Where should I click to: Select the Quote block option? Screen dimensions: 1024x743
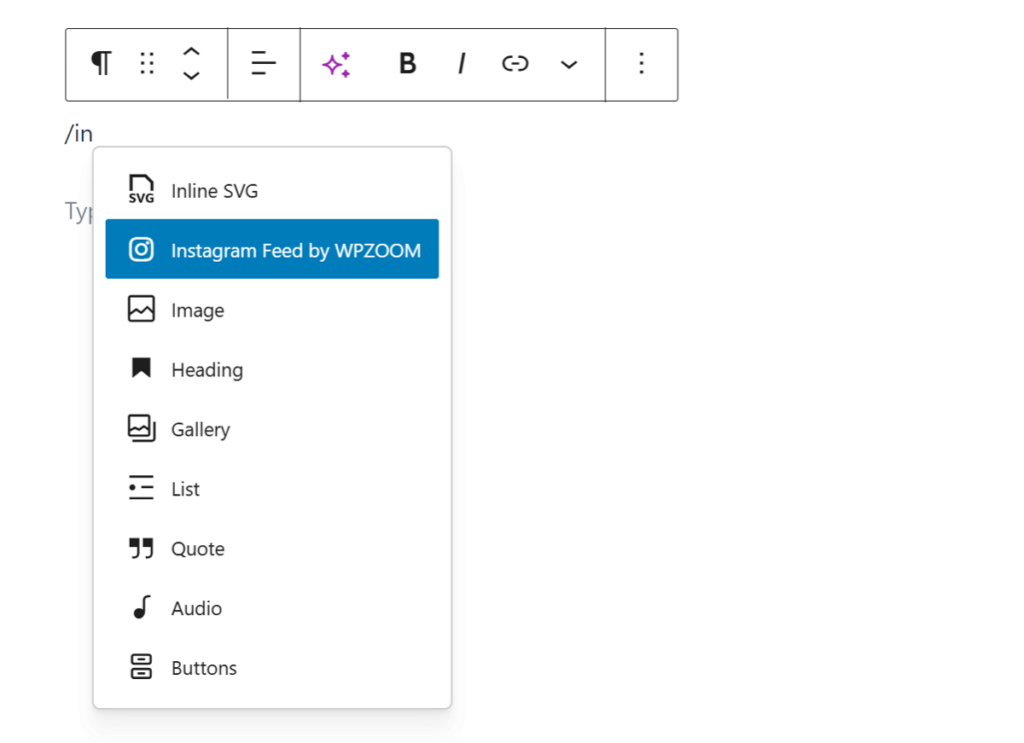click(197, 548)
